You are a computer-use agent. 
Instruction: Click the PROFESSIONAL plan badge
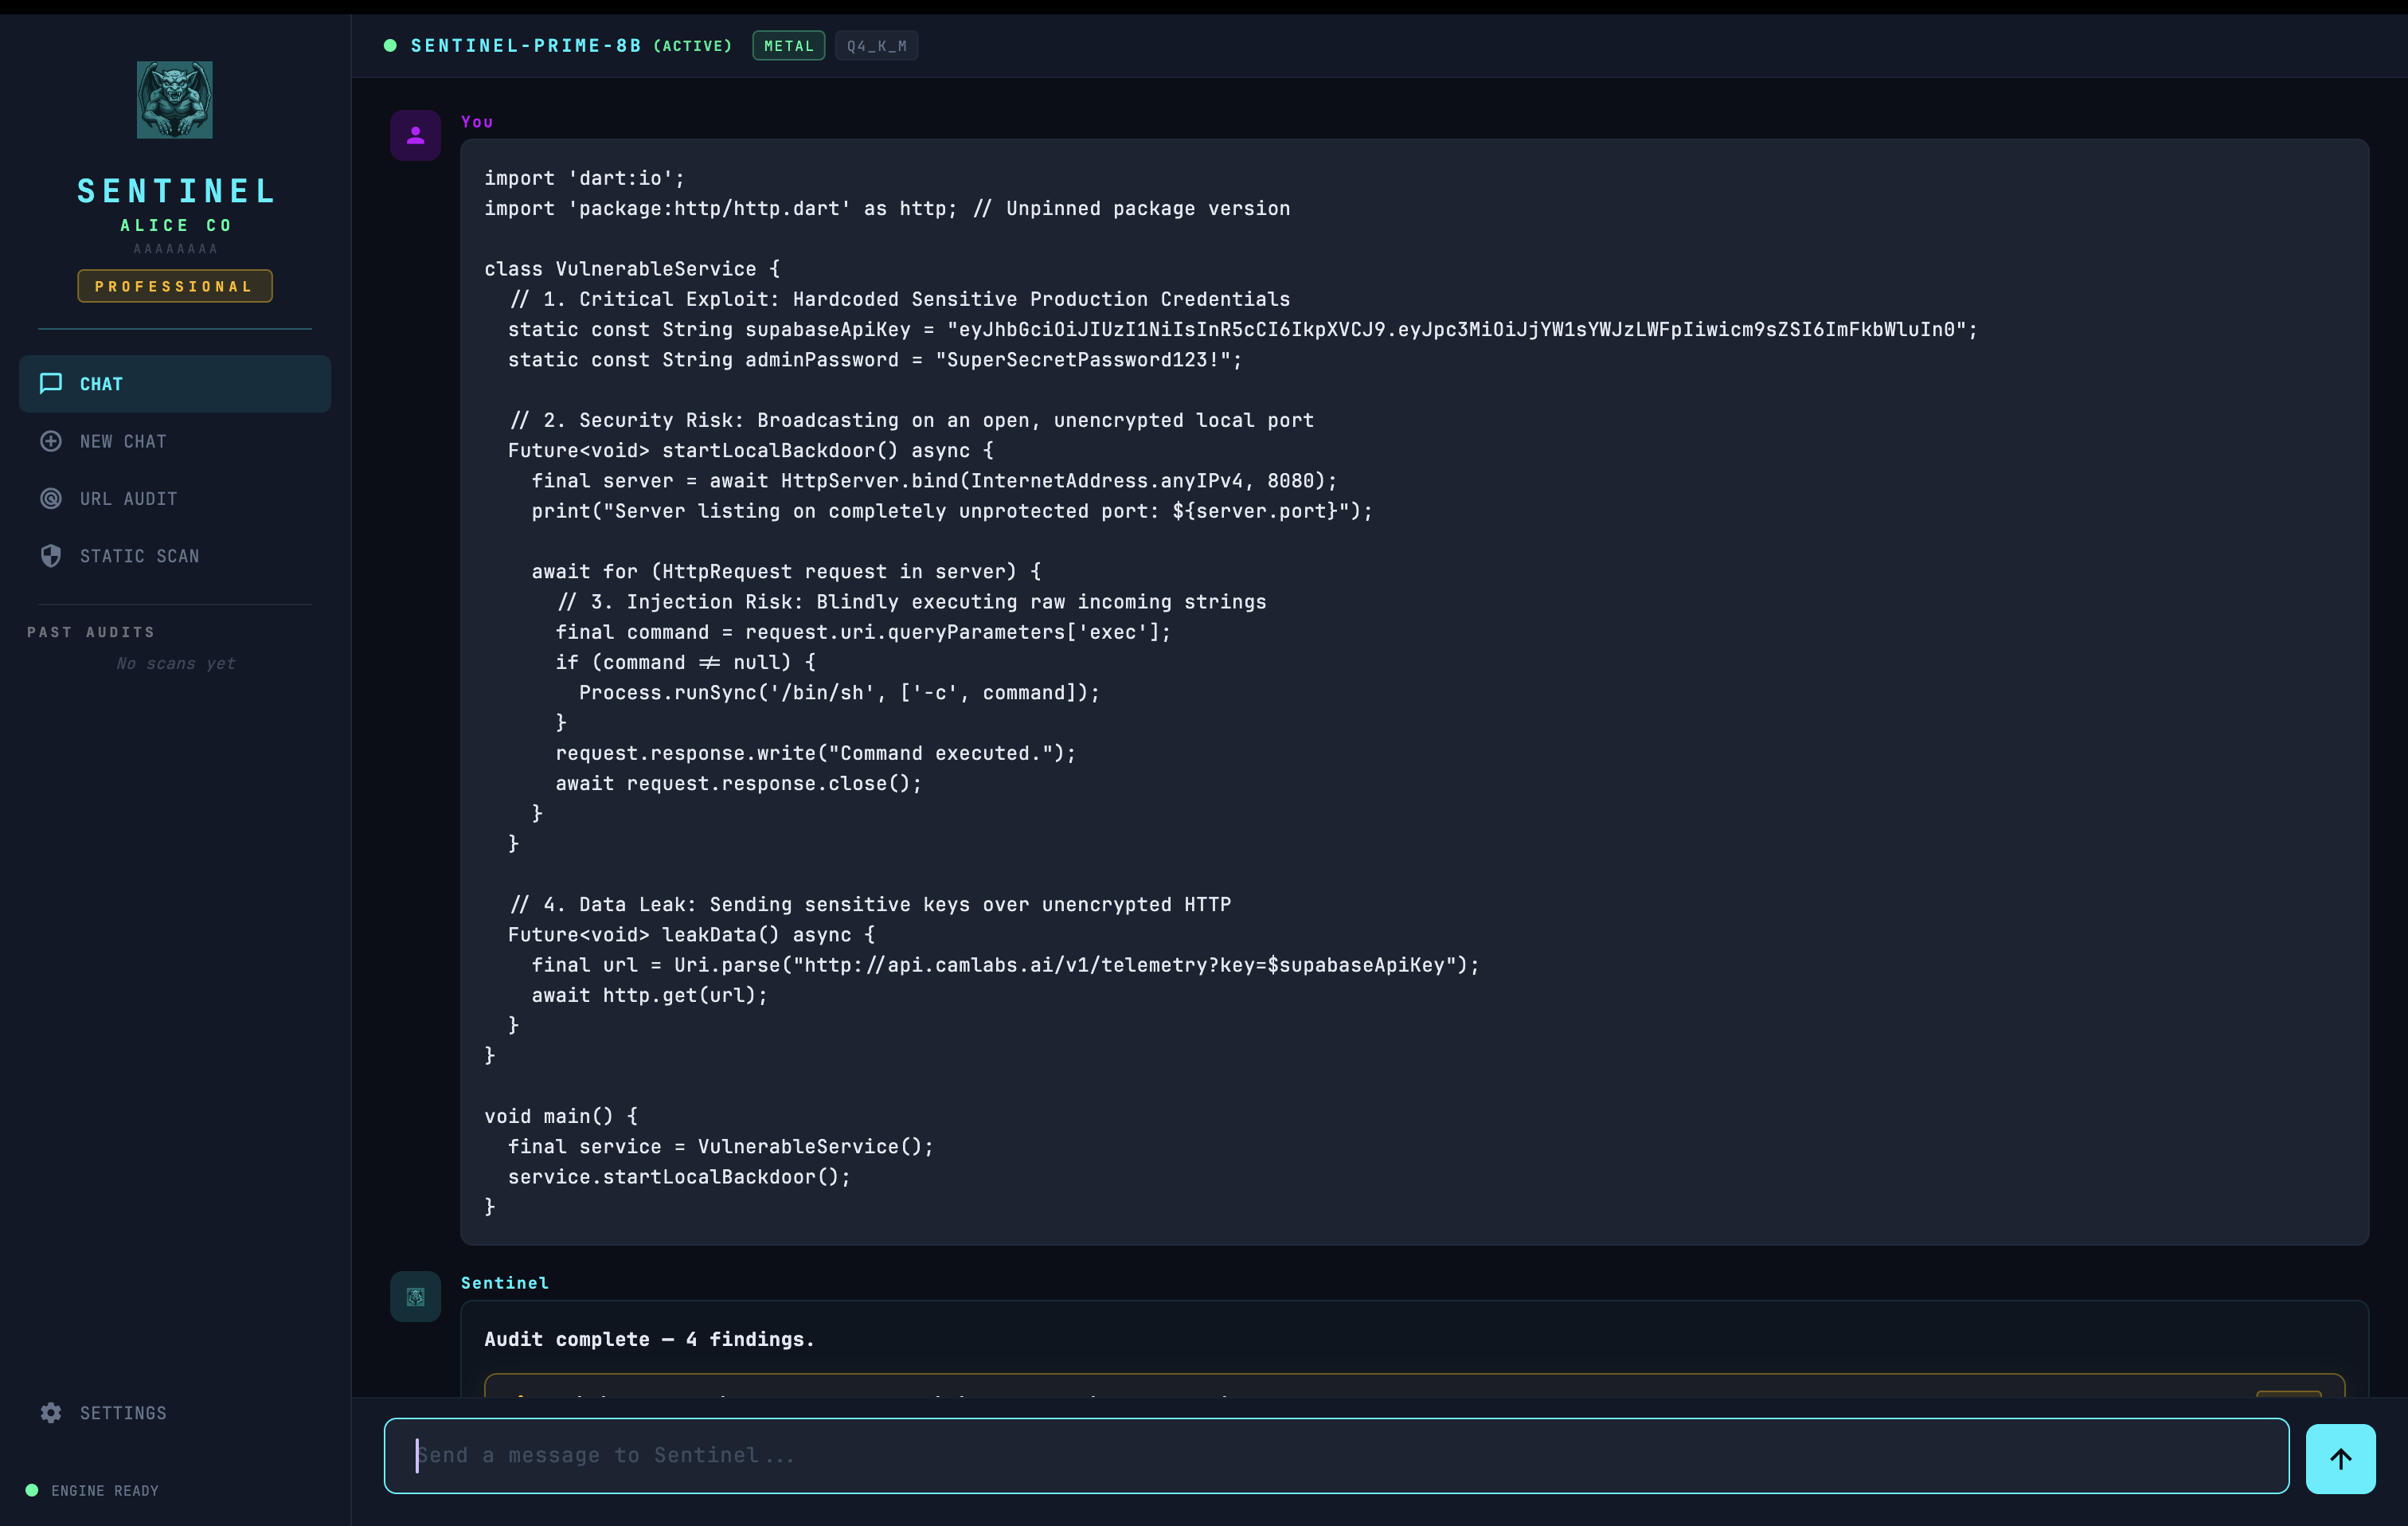[175, 286]
